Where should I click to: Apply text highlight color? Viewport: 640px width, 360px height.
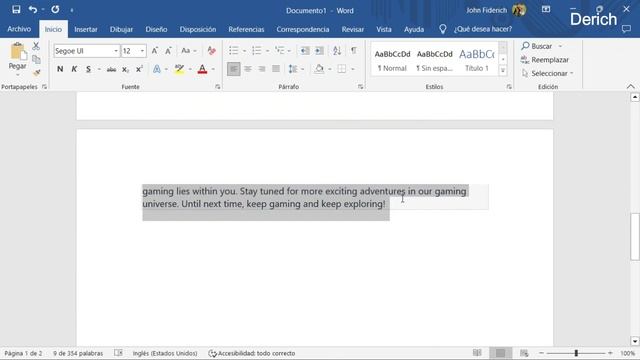click(179, 69)
